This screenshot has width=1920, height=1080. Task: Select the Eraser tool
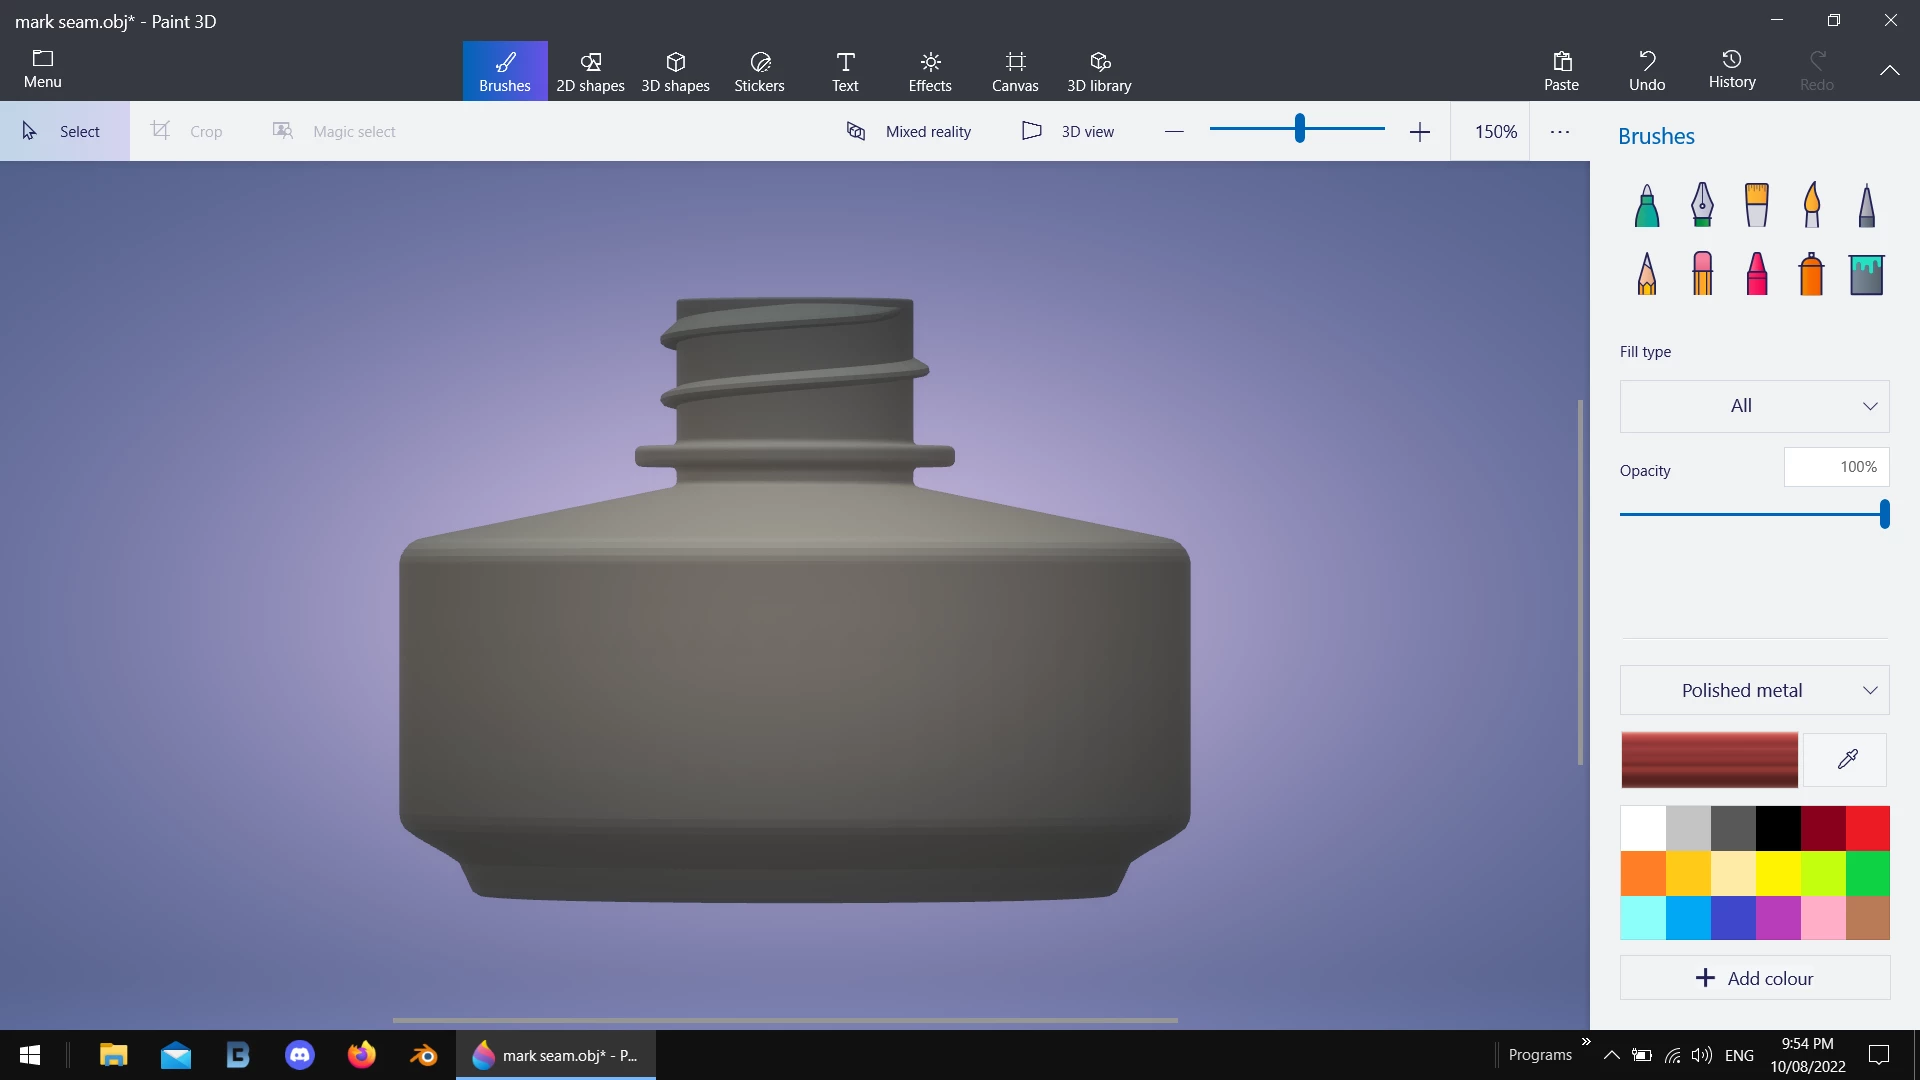click(x=1702, y=273)
